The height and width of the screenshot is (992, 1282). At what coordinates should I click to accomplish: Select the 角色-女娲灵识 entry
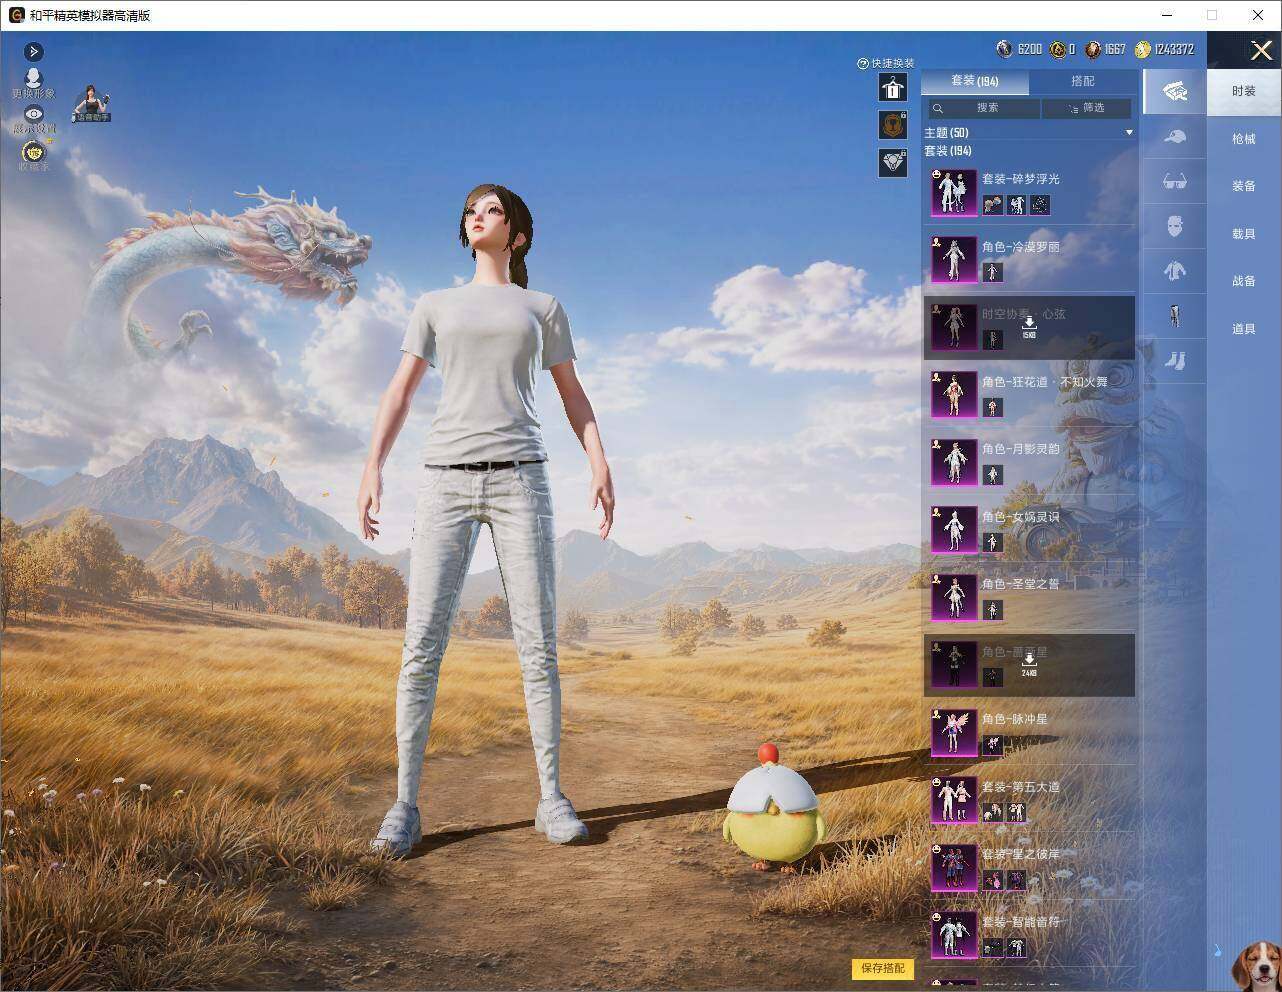point(1029,529)
